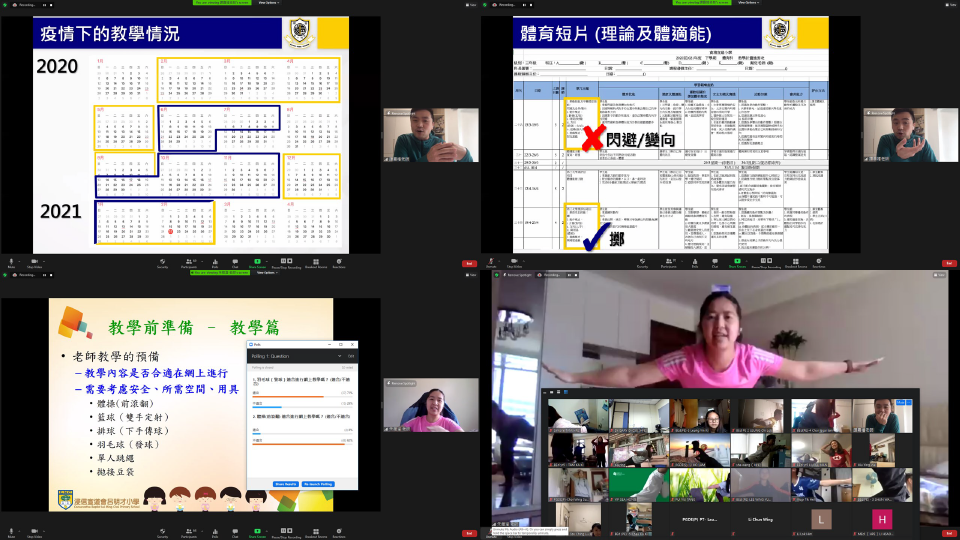Stop video in the 教學前準備 window

tap(34, 533)
